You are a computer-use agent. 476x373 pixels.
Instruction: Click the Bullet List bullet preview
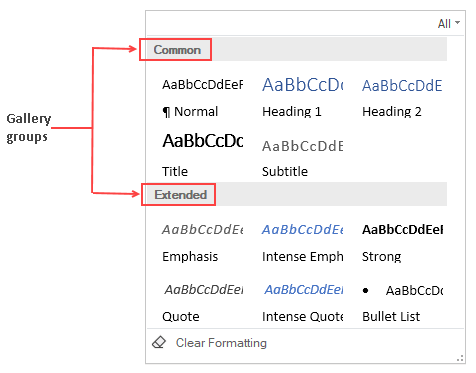pyautogui.click(x=366, y=291)
